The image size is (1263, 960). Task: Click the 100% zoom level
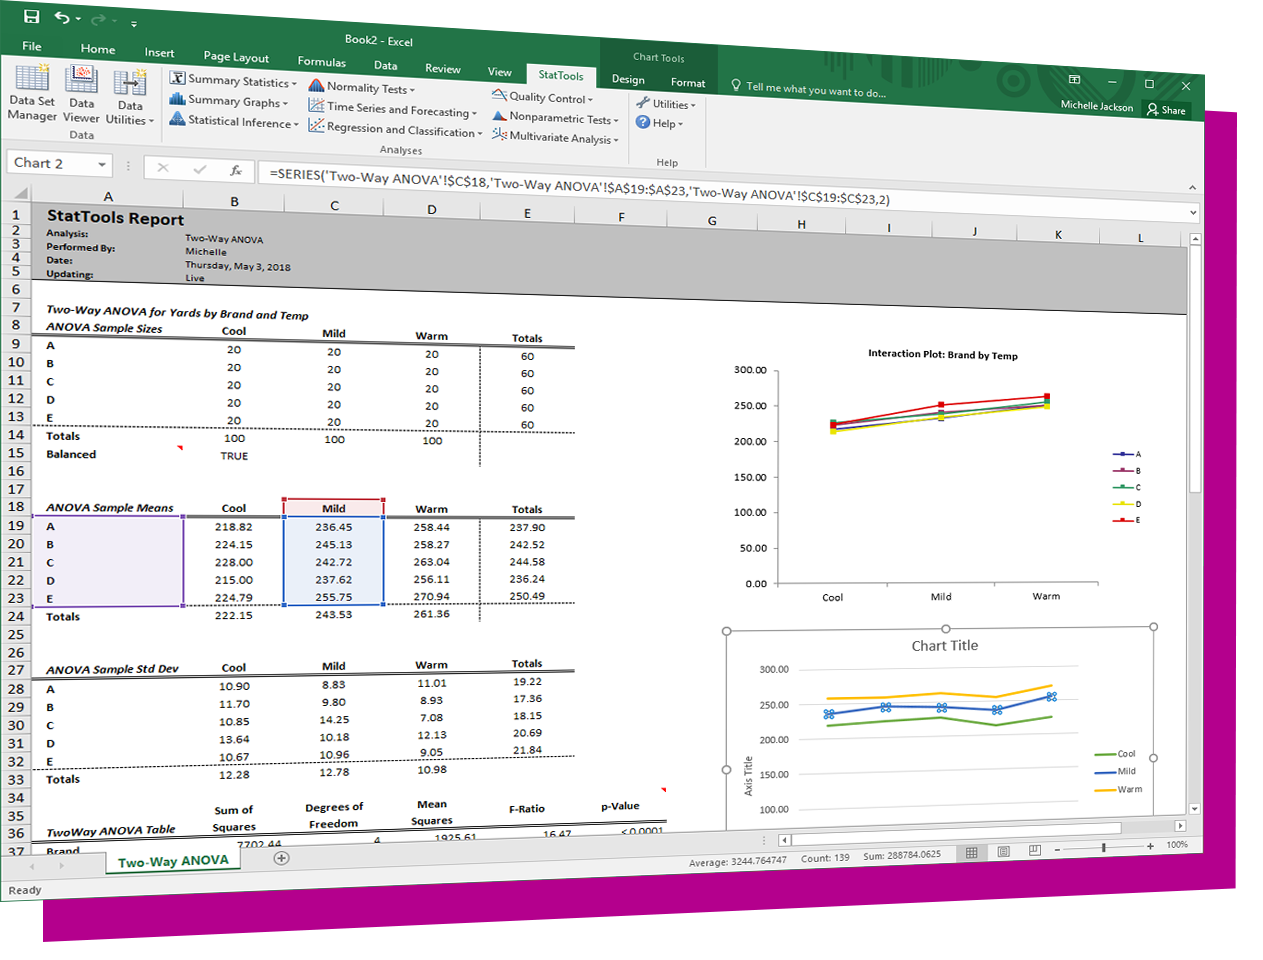coord(1177,845)
